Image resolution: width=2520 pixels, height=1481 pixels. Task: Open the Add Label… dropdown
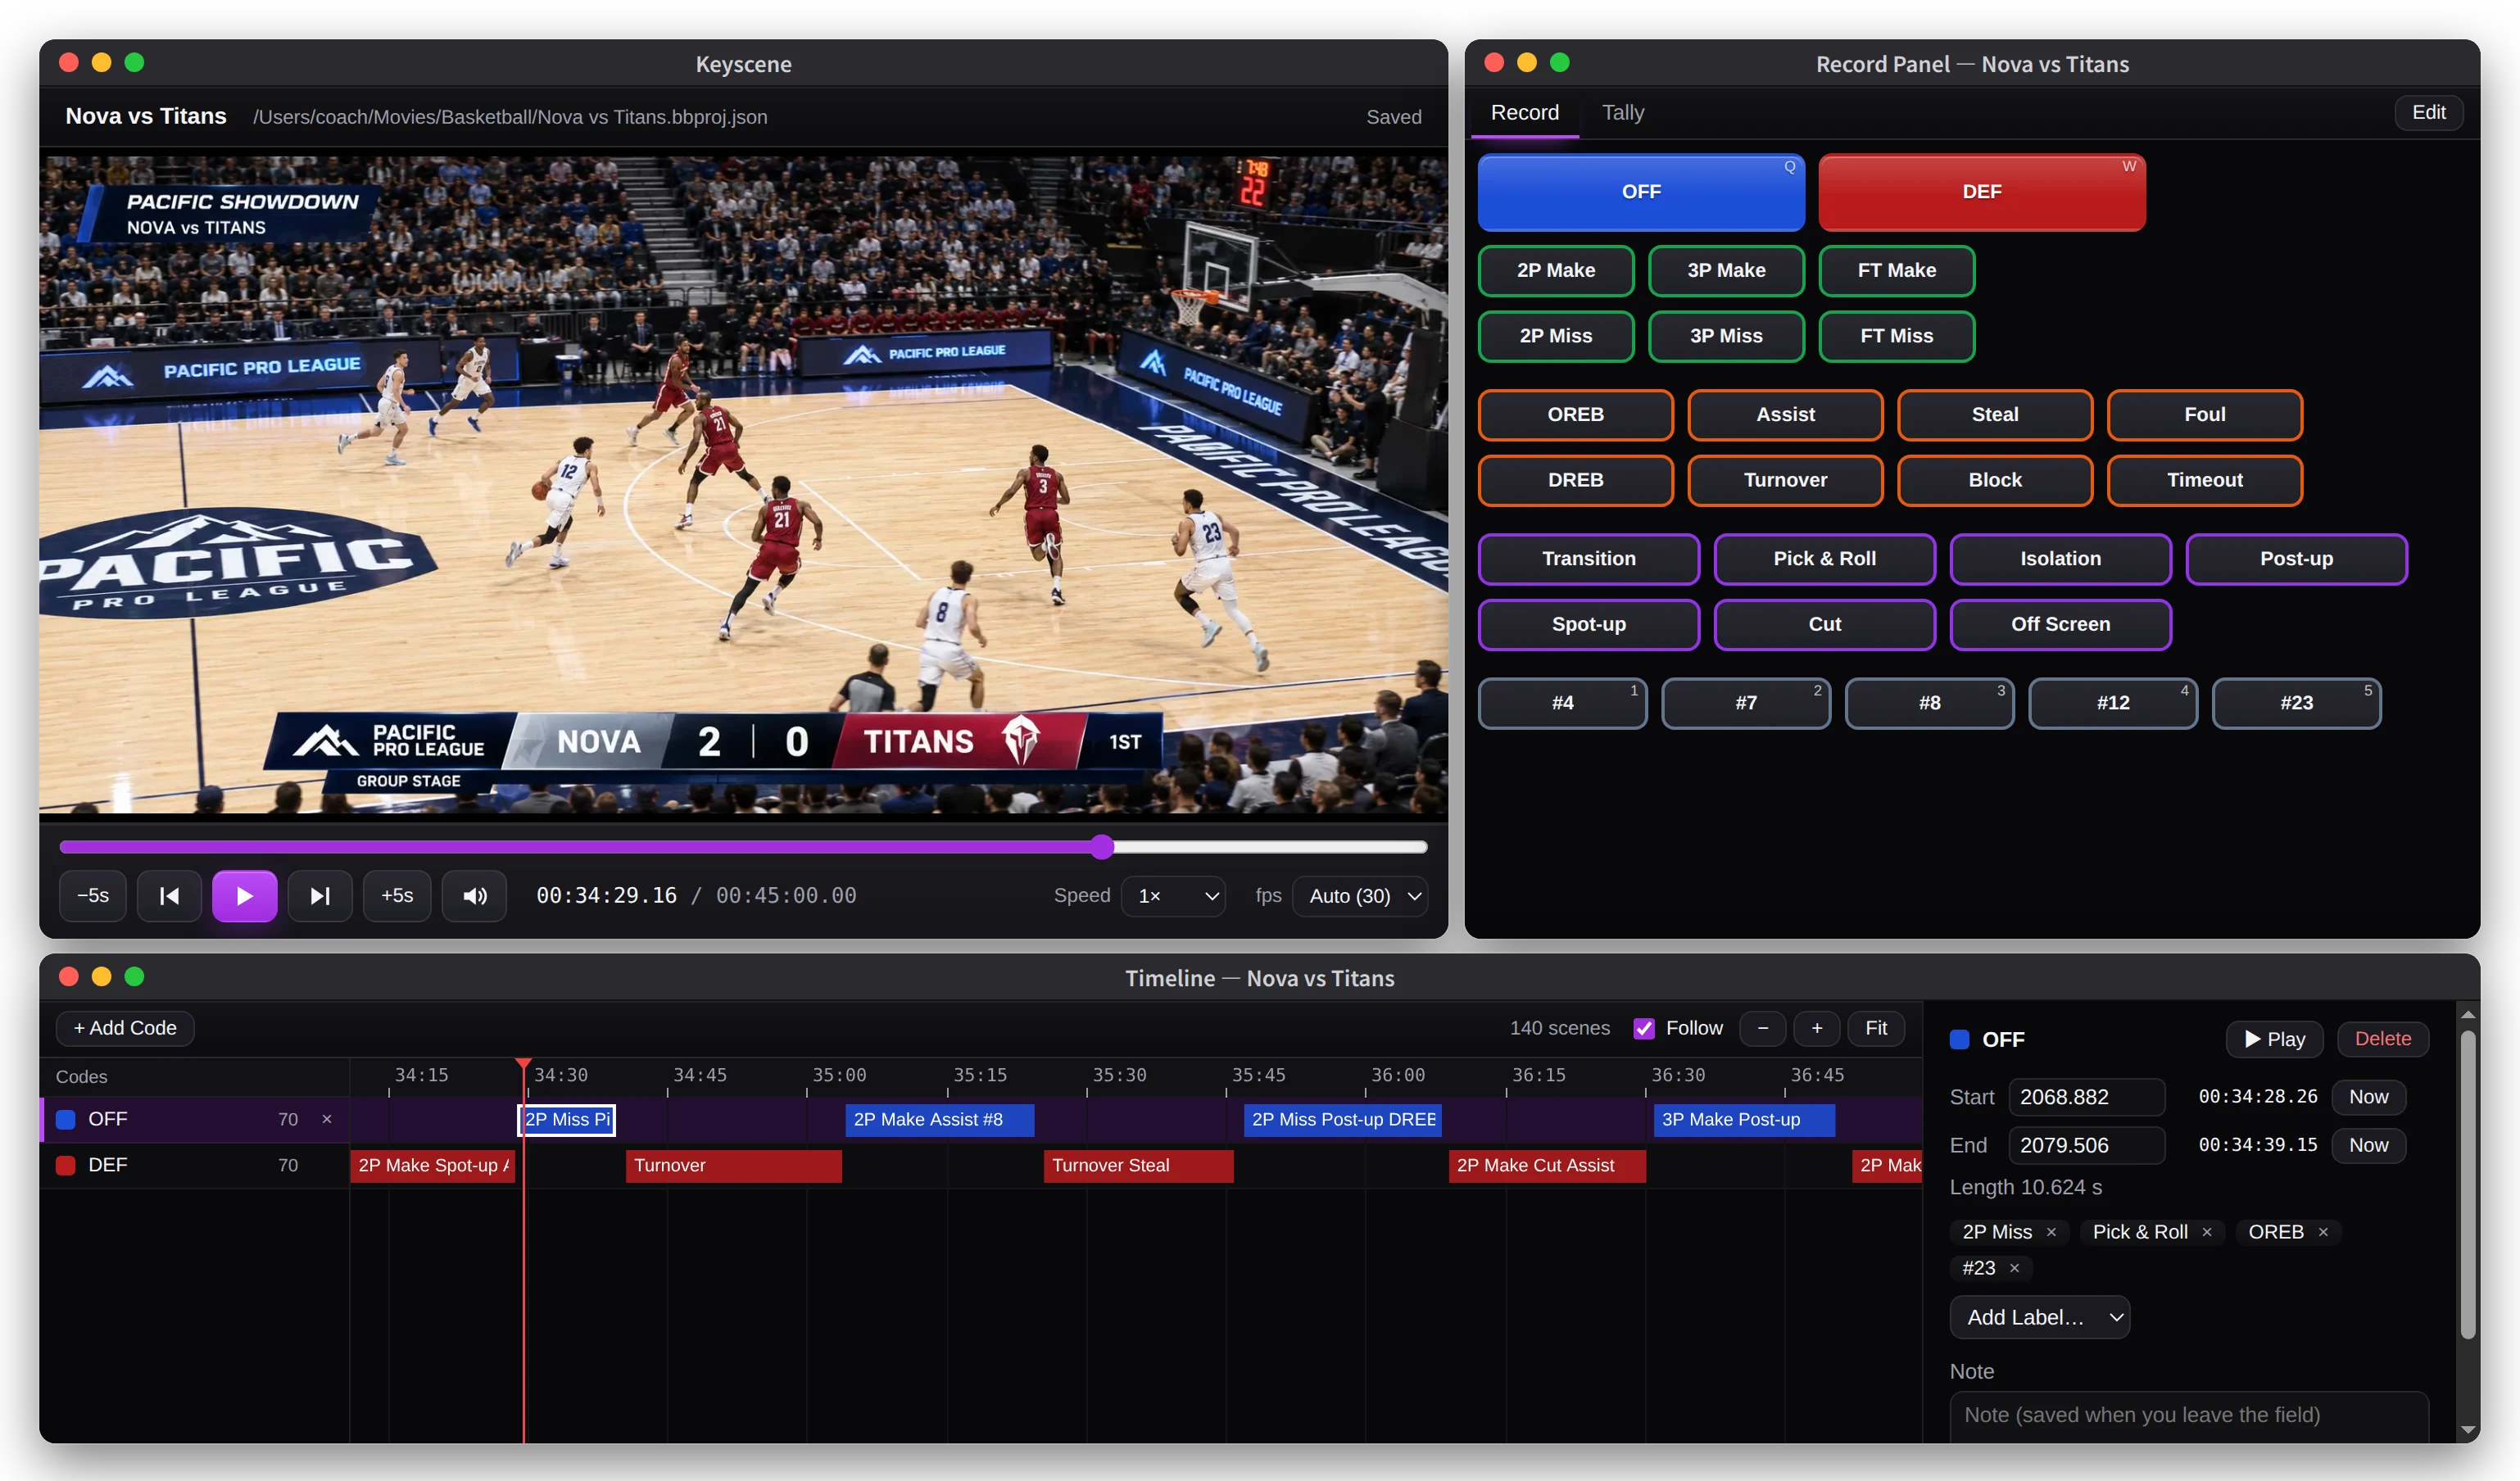click(x=2040, y=1317)
